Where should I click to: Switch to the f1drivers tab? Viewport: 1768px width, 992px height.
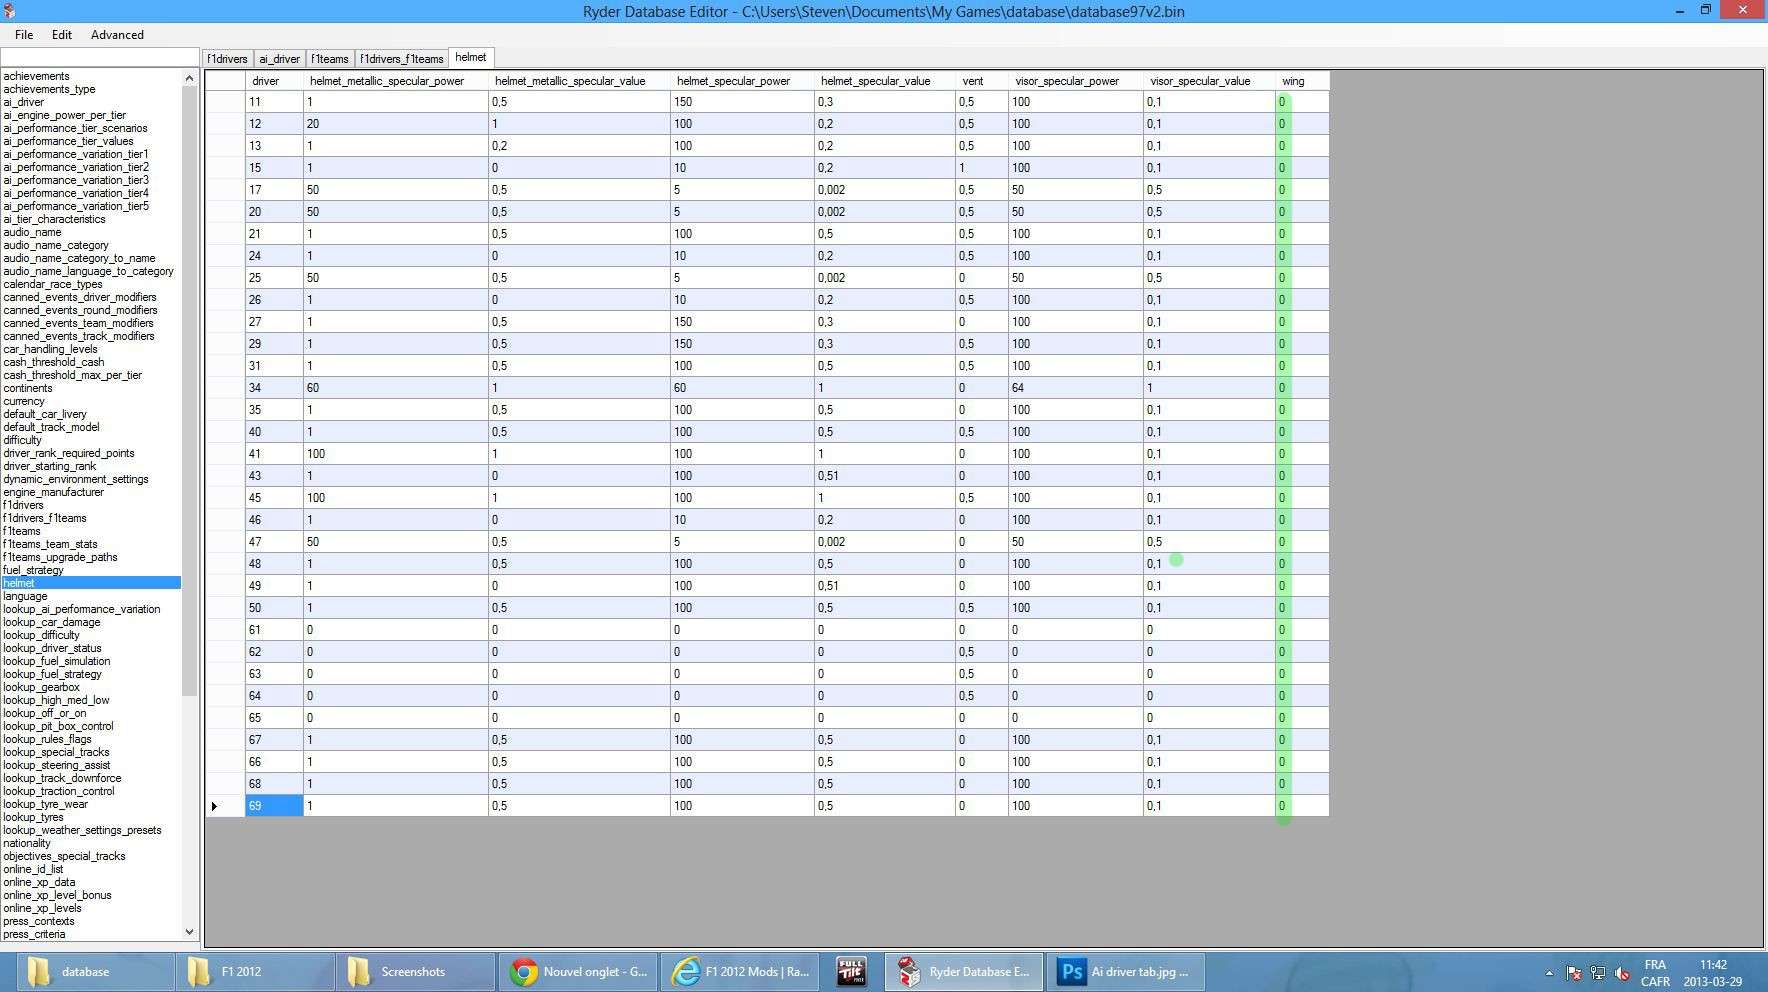click(x=227, y=59)
